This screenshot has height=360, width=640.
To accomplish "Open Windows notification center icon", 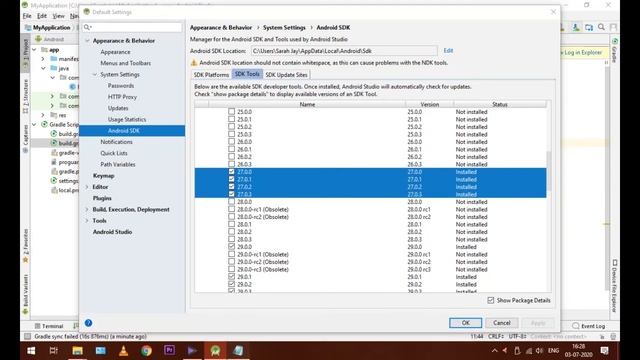I will pyautogui.click(x=604, y=351).
